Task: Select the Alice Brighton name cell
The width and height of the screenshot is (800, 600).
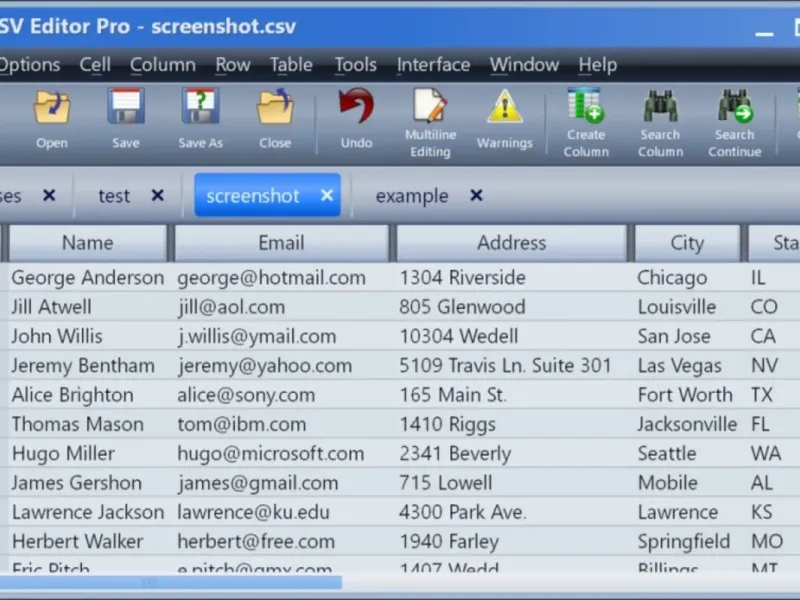Action: click(x=88, y=395)
